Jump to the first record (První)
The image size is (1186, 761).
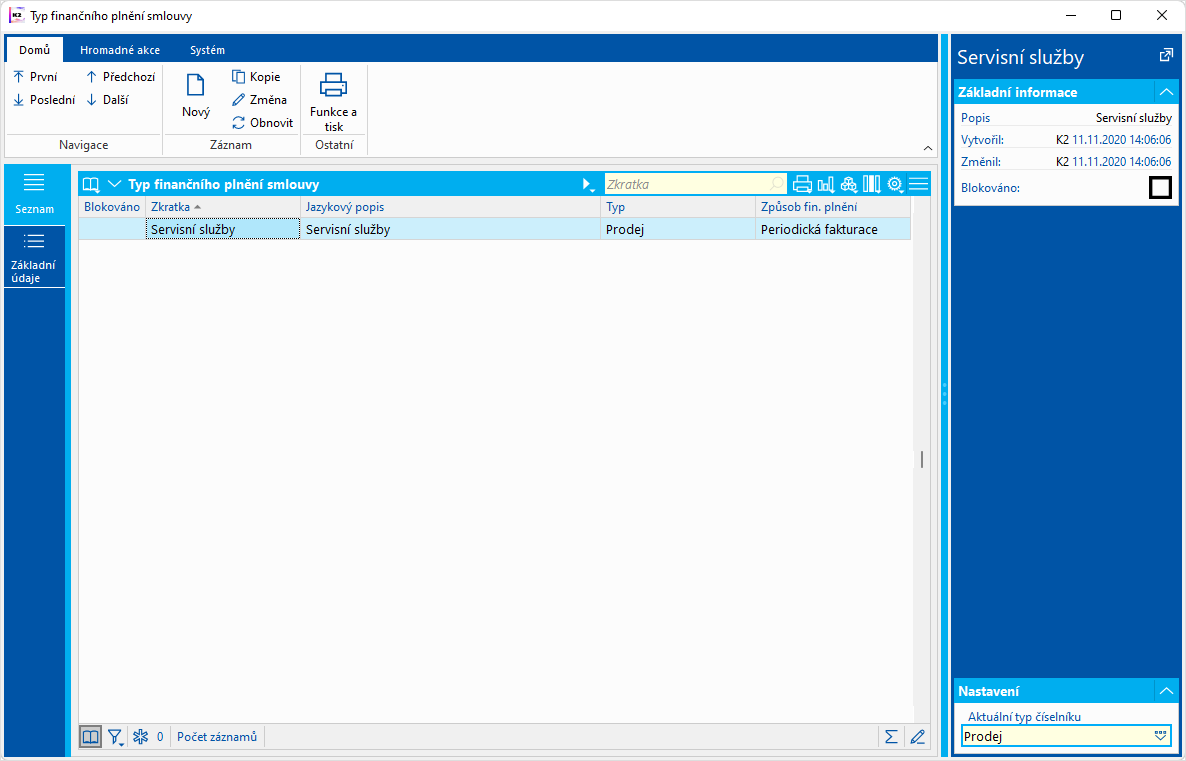pos(36,76)
